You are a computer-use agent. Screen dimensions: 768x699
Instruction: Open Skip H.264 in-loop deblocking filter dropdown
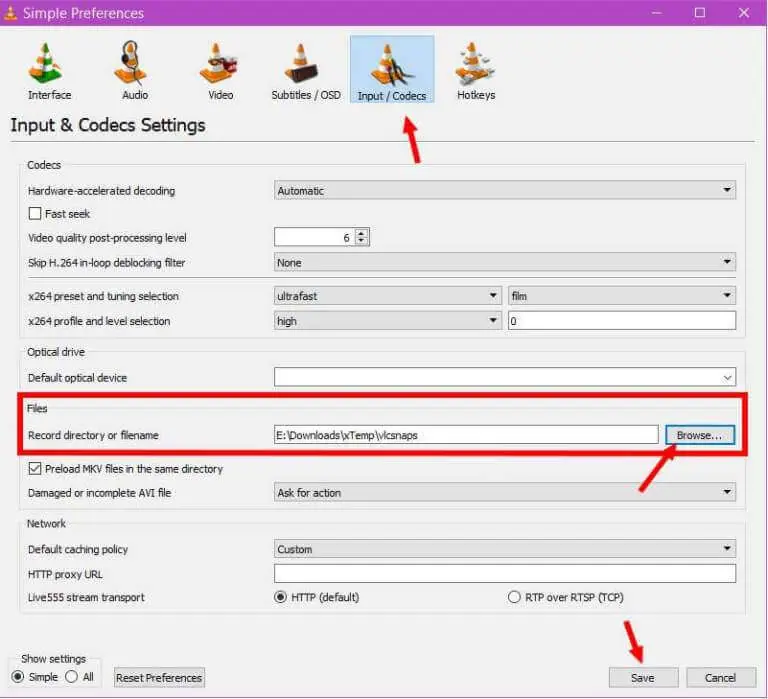tap(504, 263)
